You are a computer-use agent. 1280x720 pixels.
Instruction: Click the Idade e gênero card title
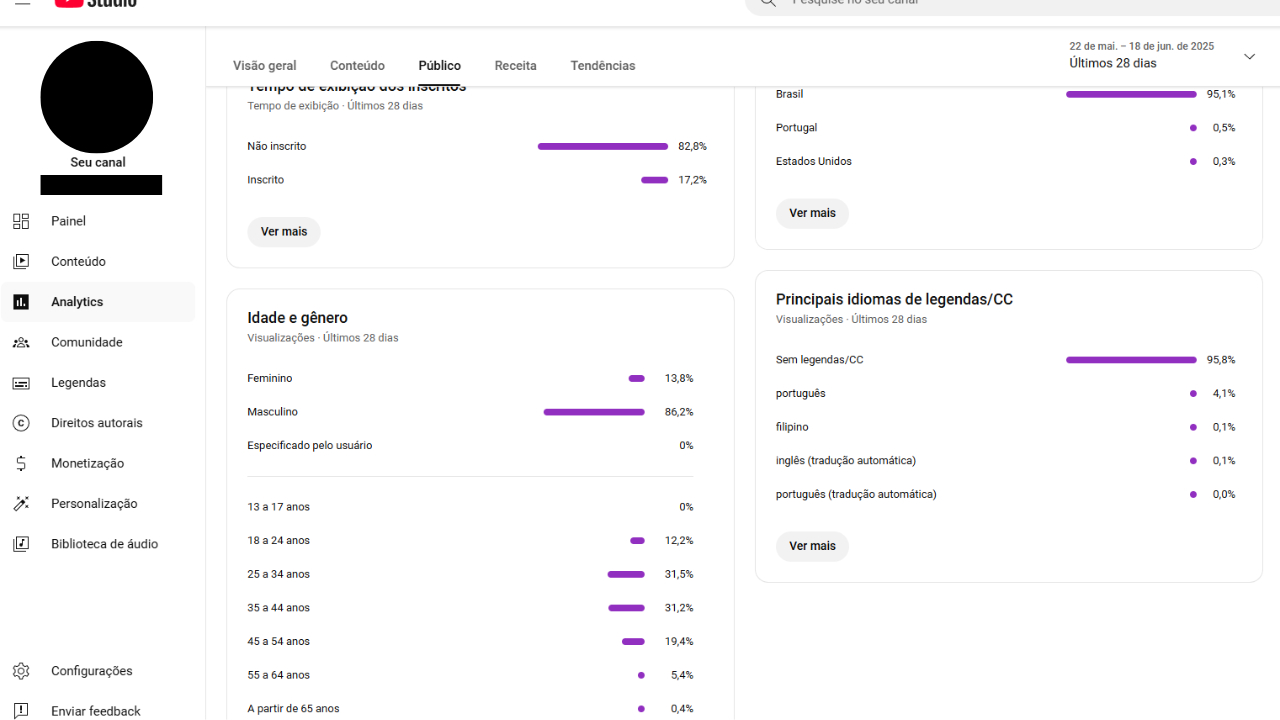(x=298, y=318)
